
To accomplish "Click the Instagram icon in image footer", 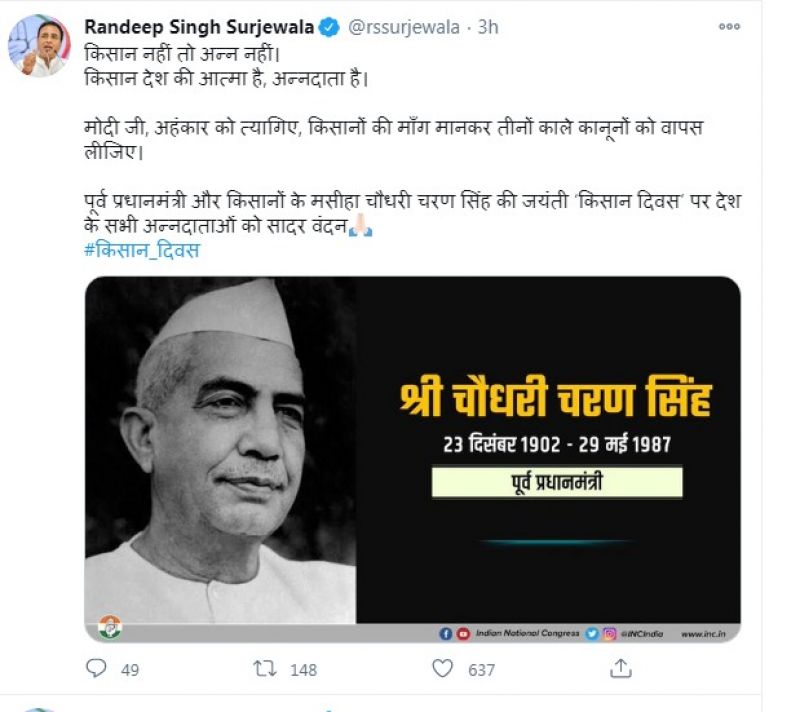I will click(x=610, y=633).
